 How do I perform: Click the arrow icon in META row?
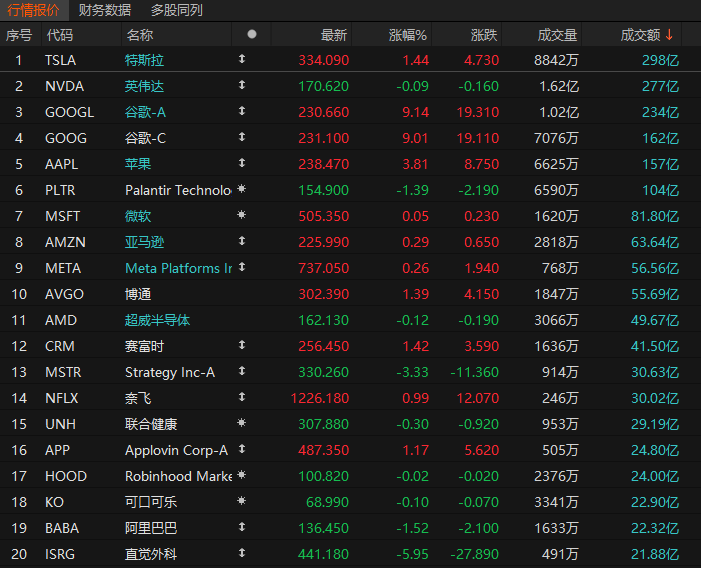click(242, 267)
